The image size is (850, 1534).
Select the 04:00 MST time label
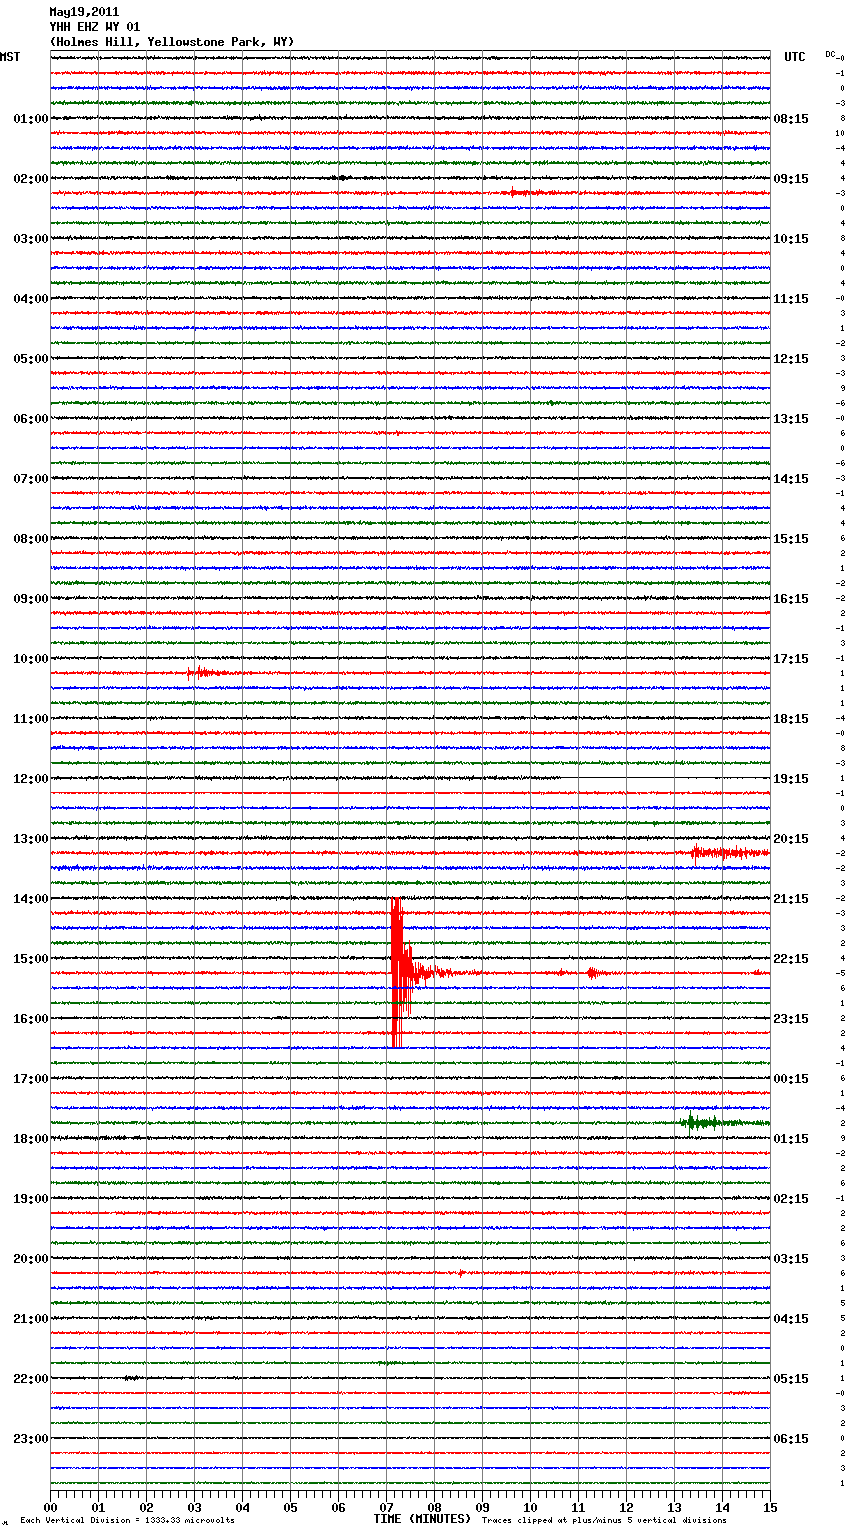(x=31, y=299)
